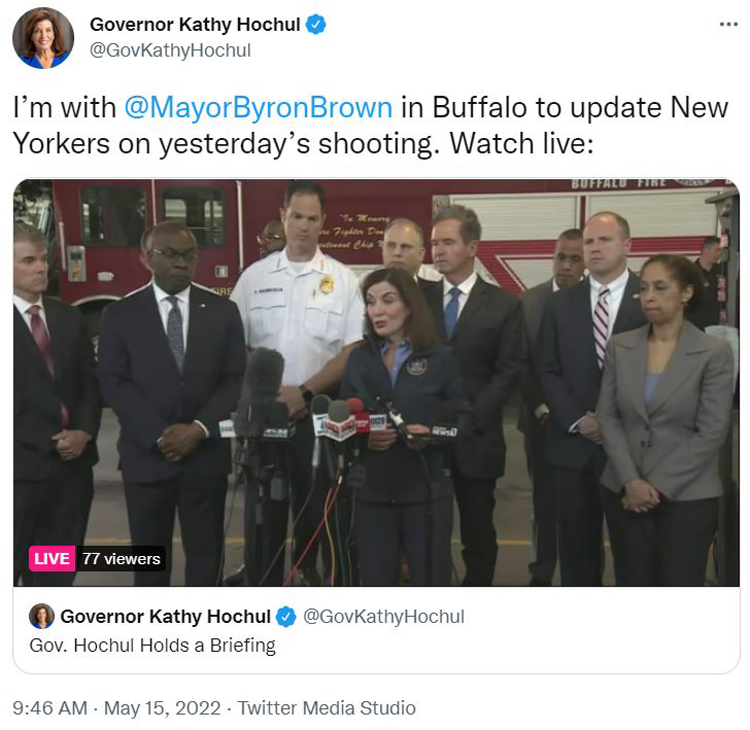Open the @GovKathyHochul handle under the header name
Image resolution: width=750 pixels, height=730 pixels.
click(170, 50)
